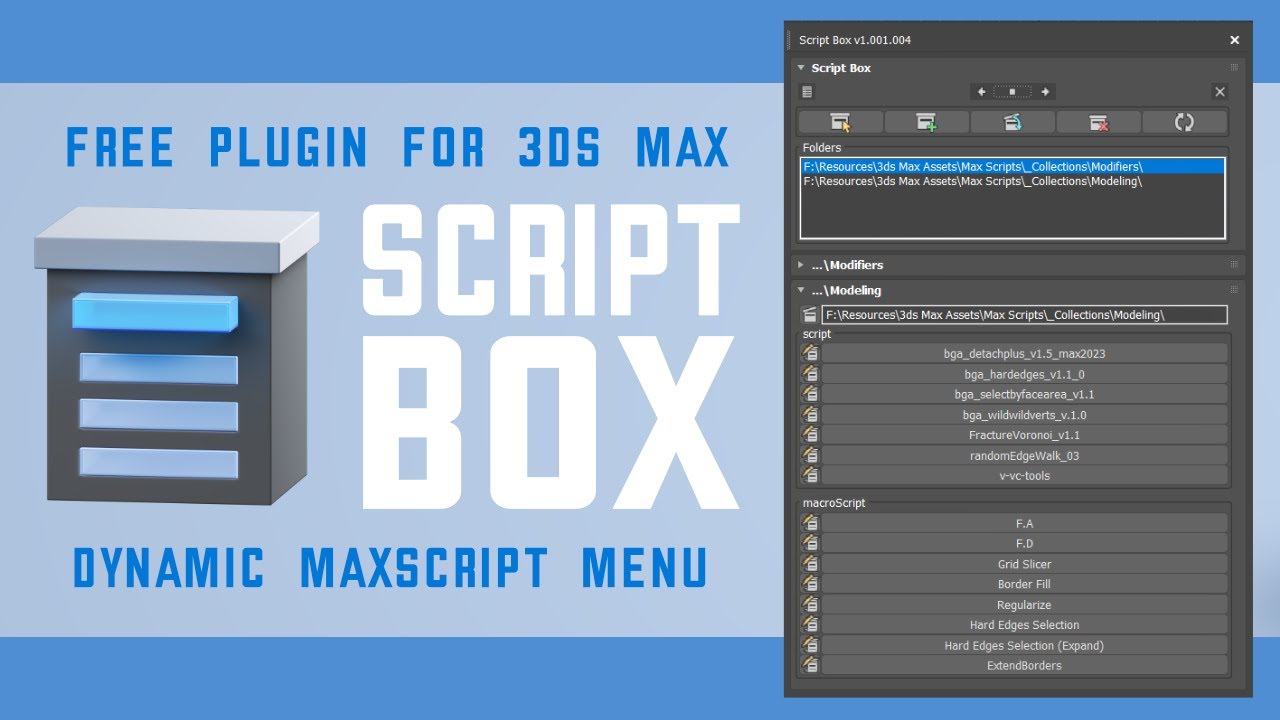This screenshot has height=720, width=1280.
Task: Run the randomEdgeWalk_03 script
Action: [1024, 455]
